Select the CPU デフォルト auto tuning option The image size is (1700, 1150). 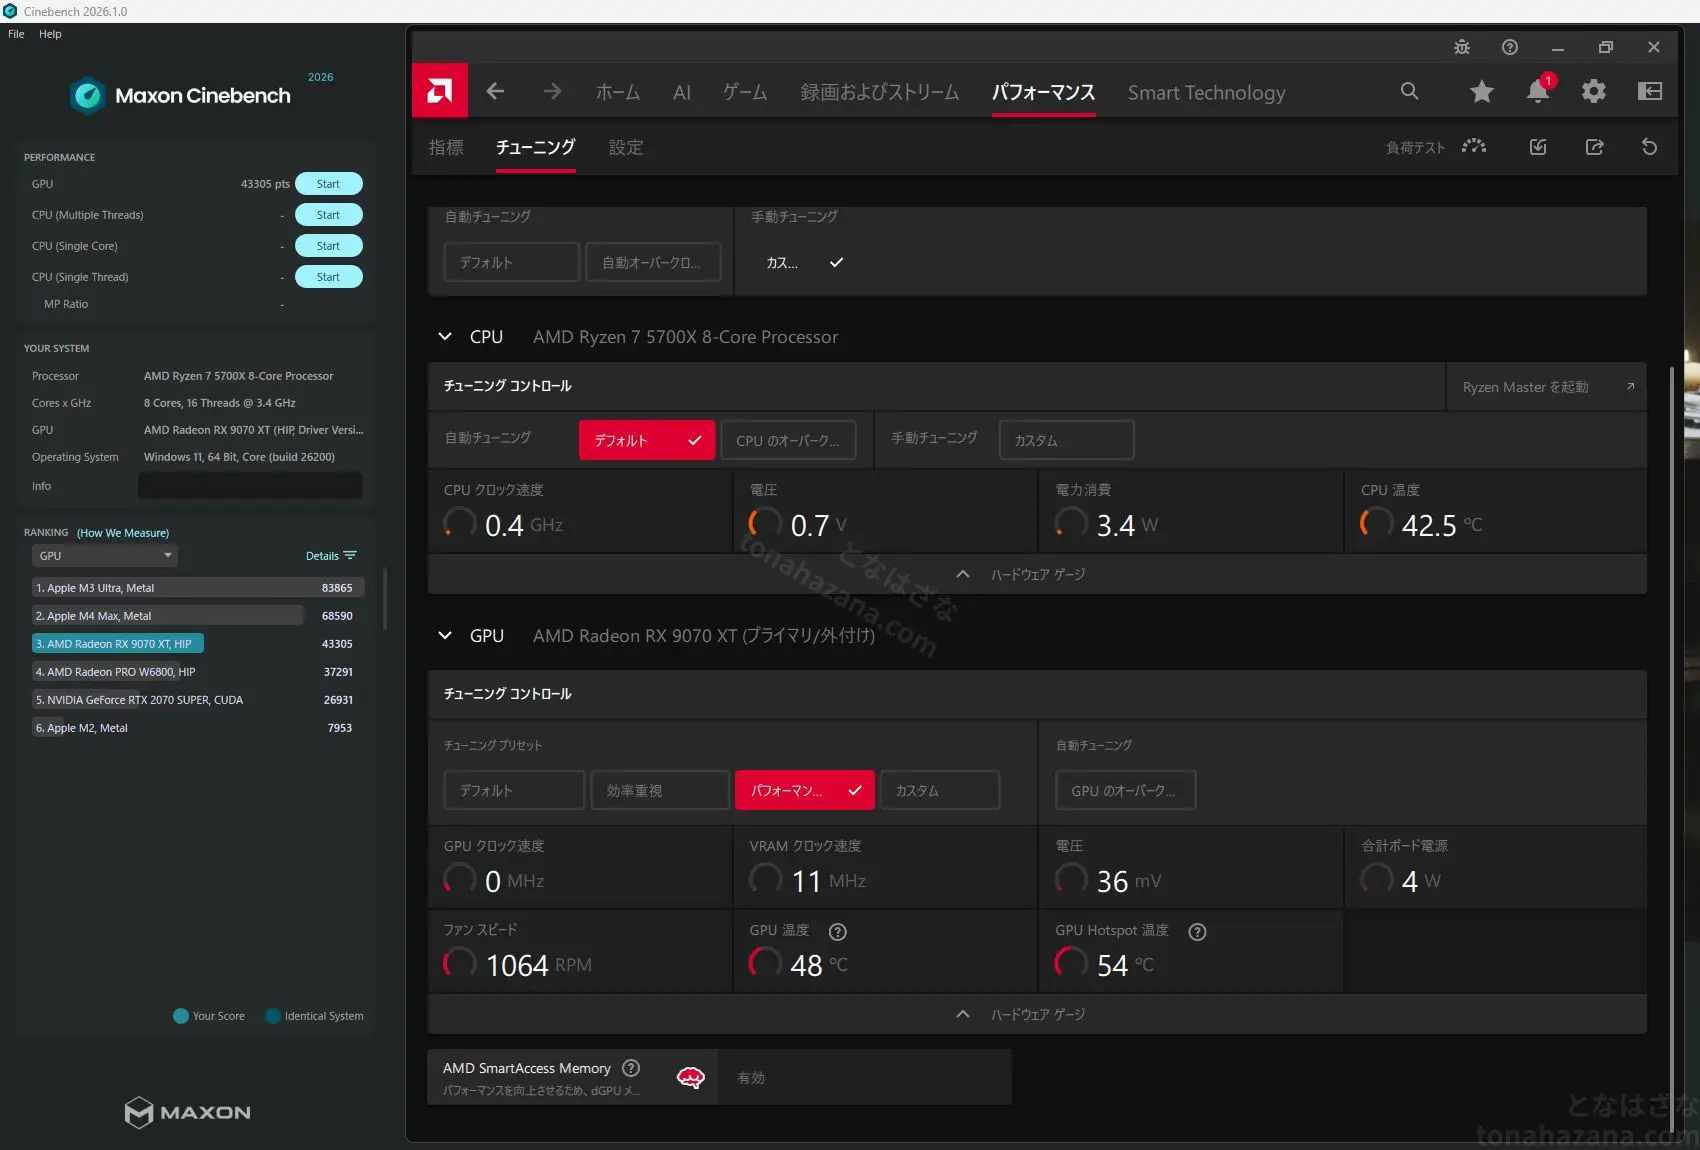pyautogui.click(x=647, y=440)
